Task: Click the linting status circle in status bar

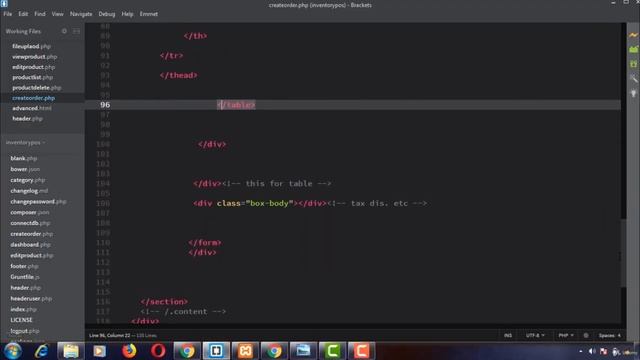Action: pos(586,336)
